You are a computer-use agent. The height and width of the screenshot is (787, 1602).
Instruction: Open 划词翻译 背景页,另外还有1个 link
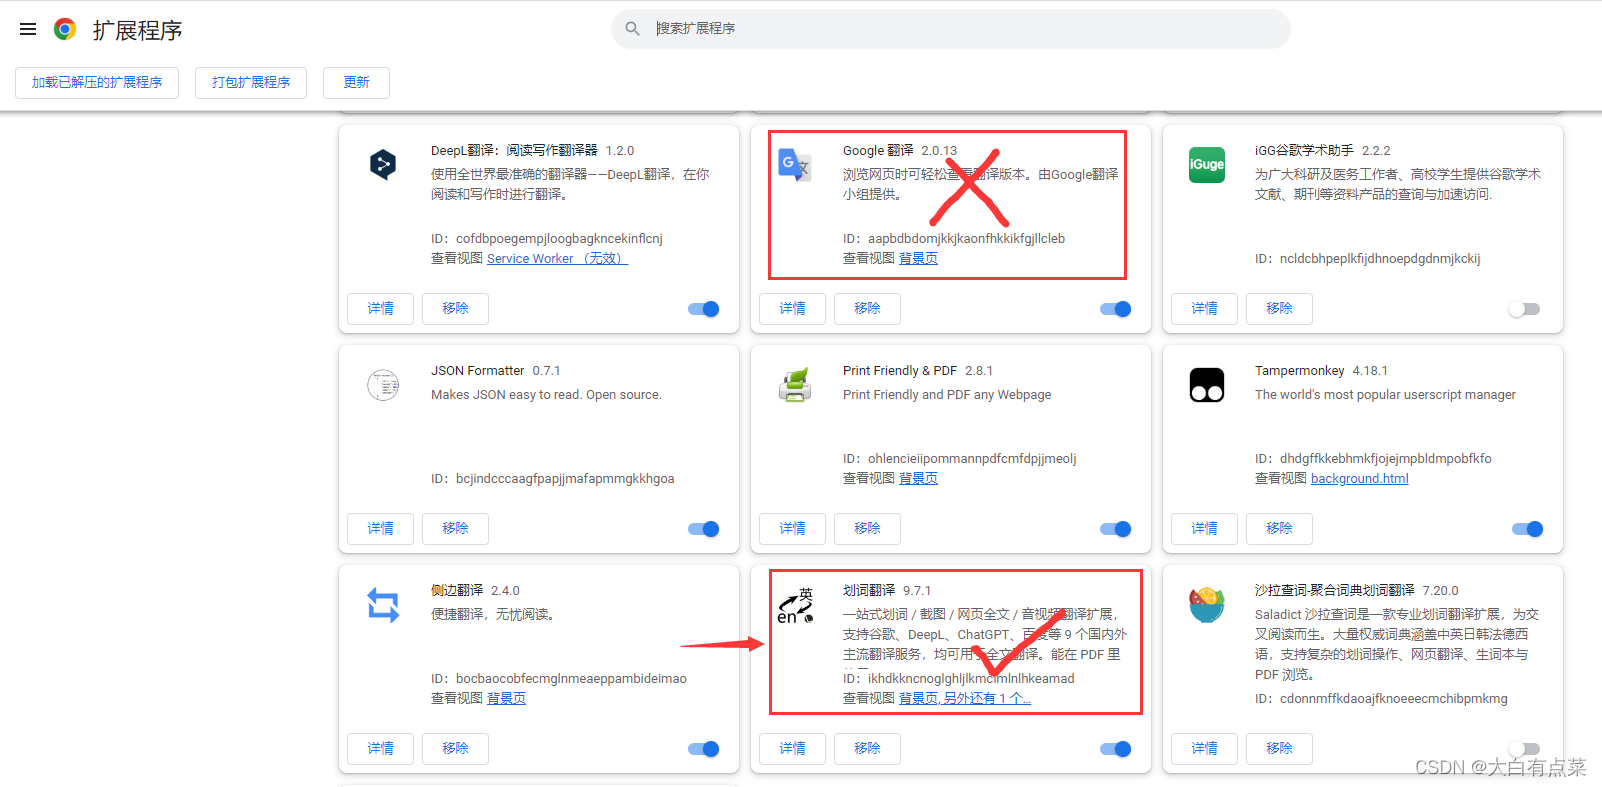(x=964, y=699)
